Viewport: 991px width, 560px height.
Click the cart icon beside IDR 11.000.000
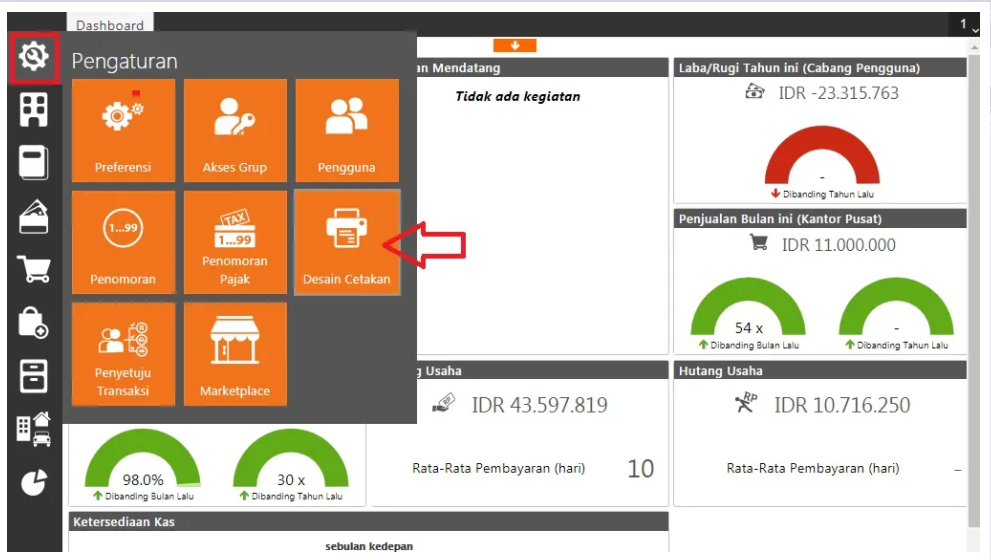[x=758, y=242]
